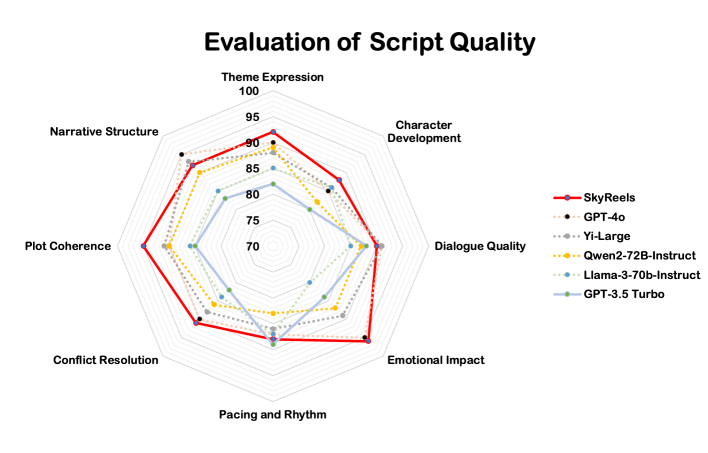Click the Emotional Impact axis label
The width and height of the screenshot is (708, 453).
pos(436,360)
